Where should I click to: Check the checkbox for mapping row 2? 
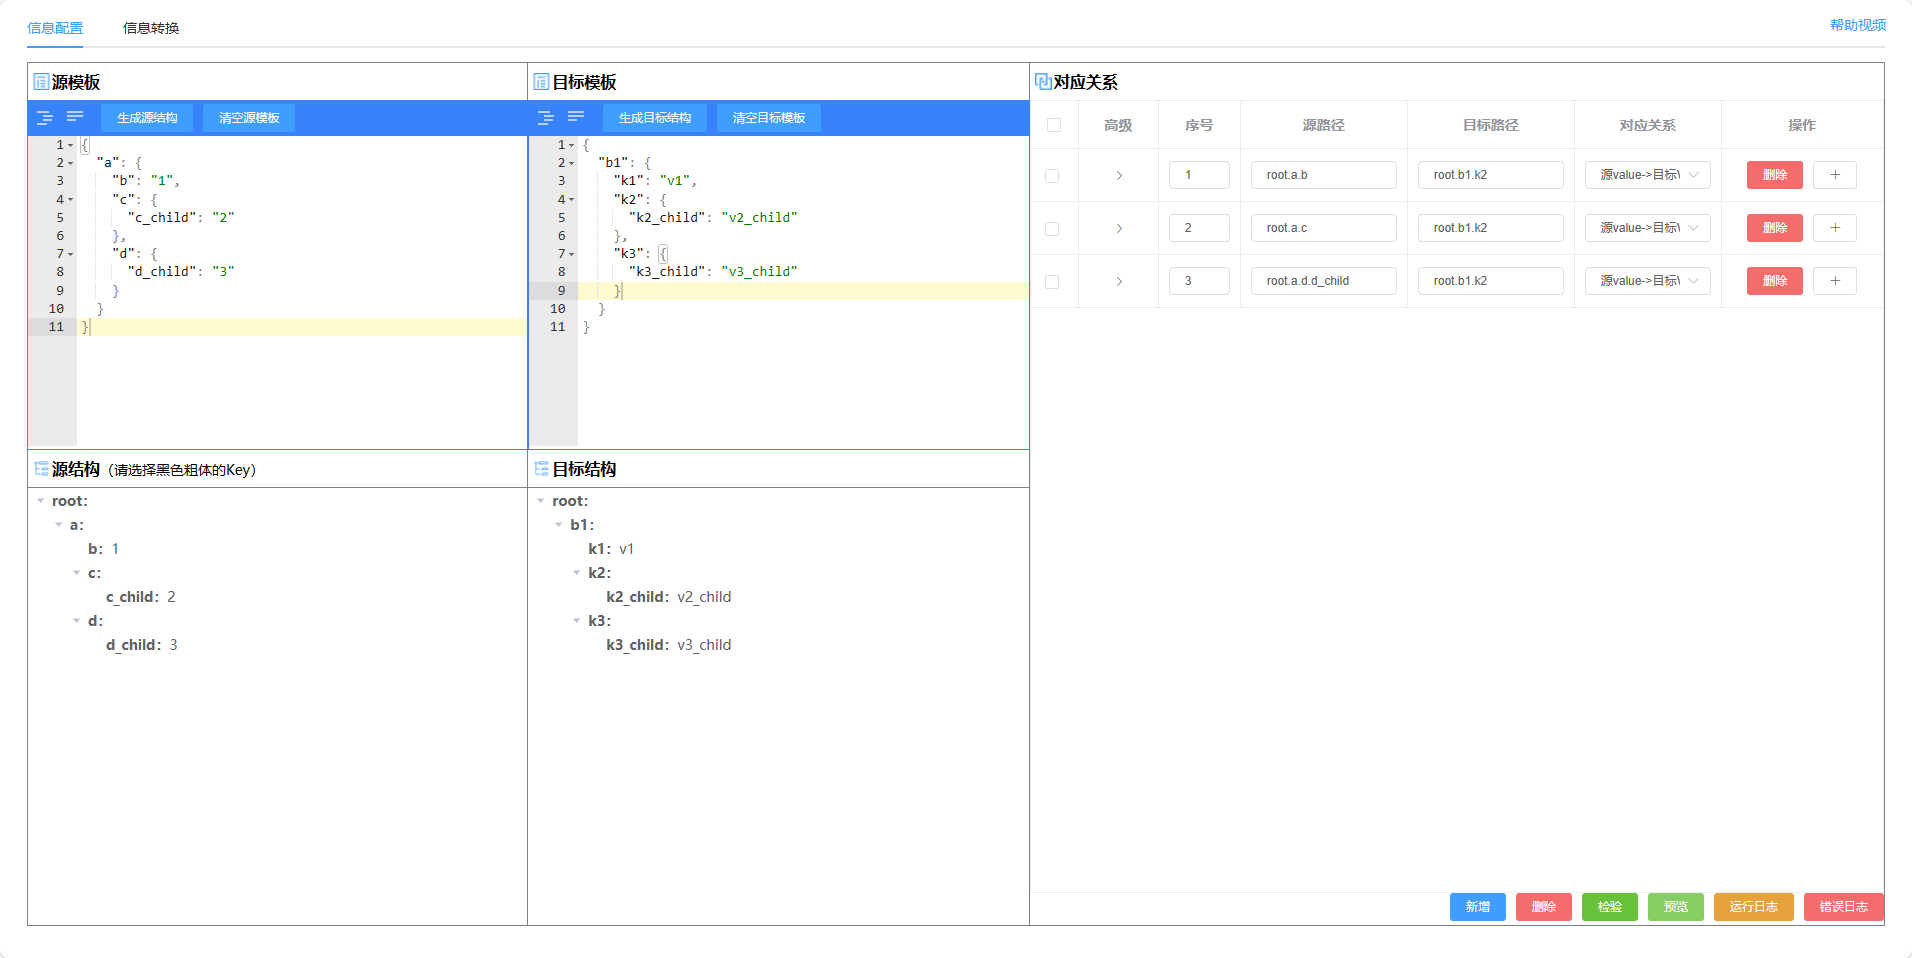pyautogui.click(x=1052, y=229)
